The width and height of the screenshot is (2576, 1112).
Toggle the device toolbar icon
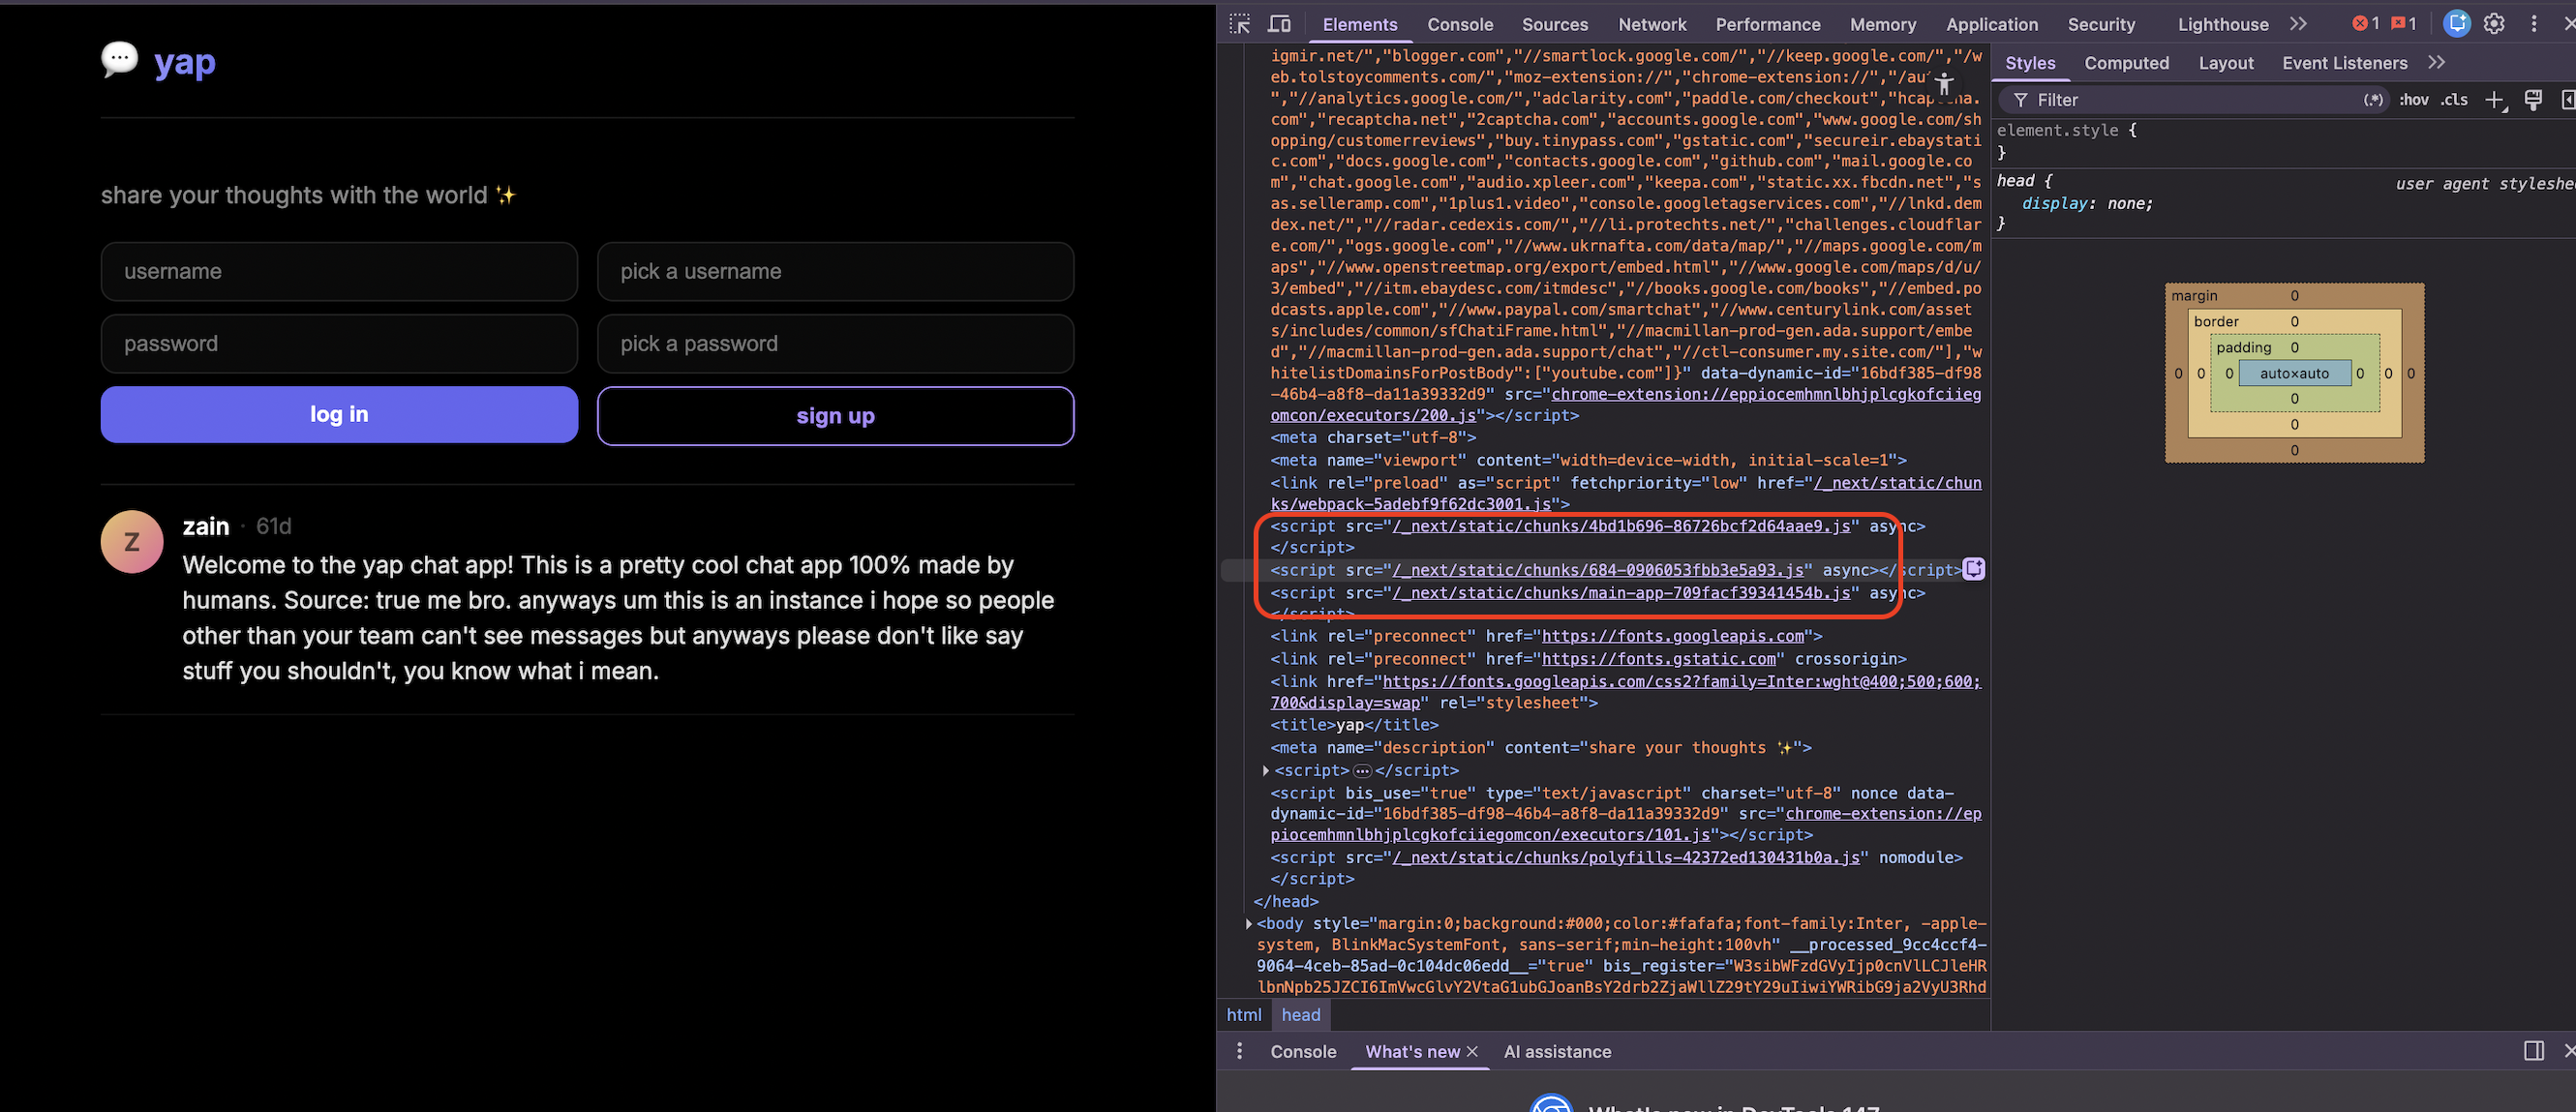pyautogui.click(x=1279, y=24)
